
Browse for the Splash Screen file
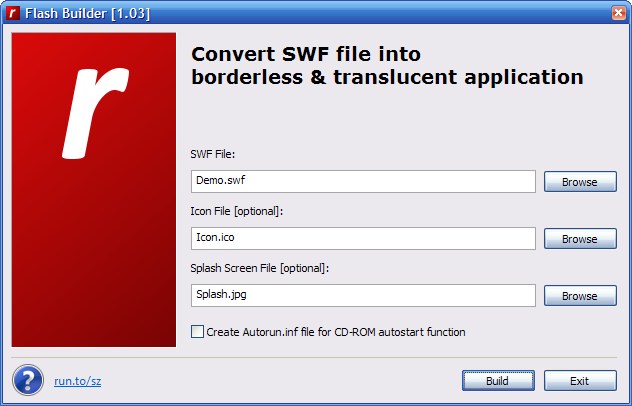click(580, 296)
